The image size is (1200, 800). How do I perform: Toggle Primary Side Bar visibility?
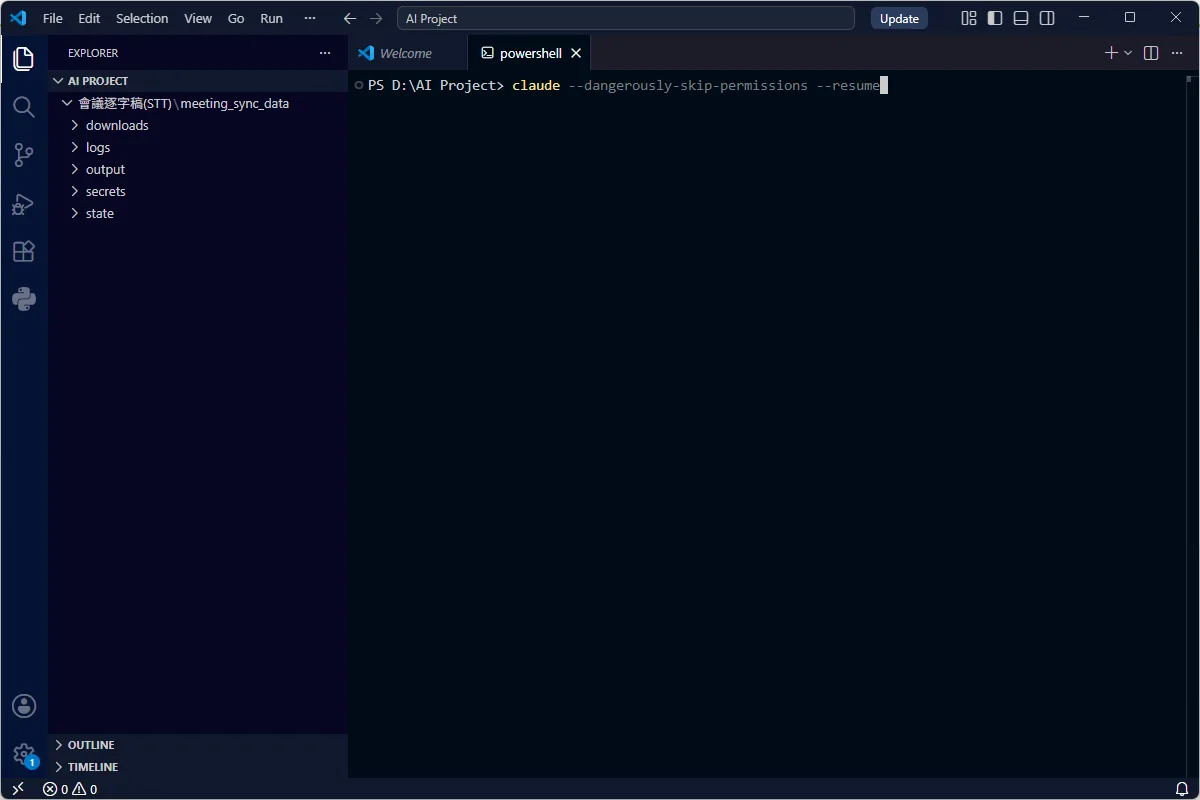995,18
